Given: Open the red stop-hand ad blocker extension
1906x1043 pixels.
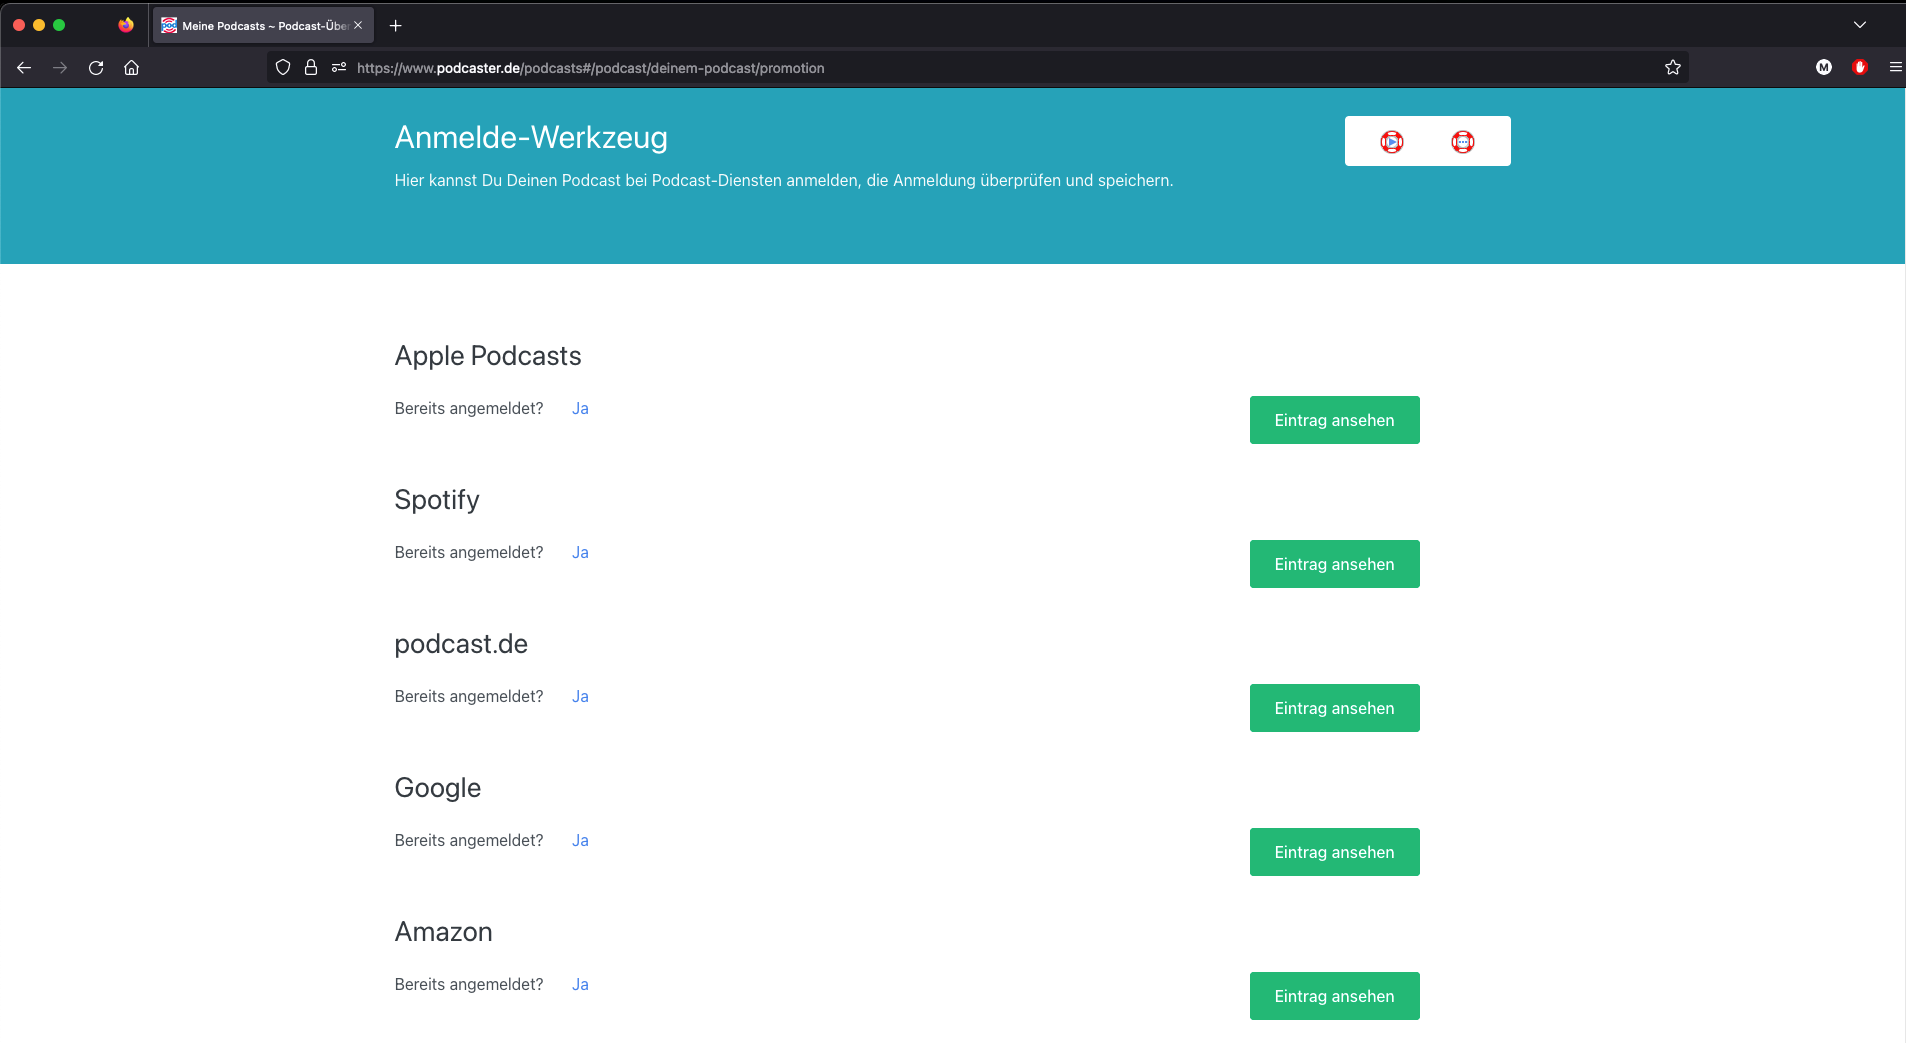Looking at the screenshot, I should pos(1859,68).
